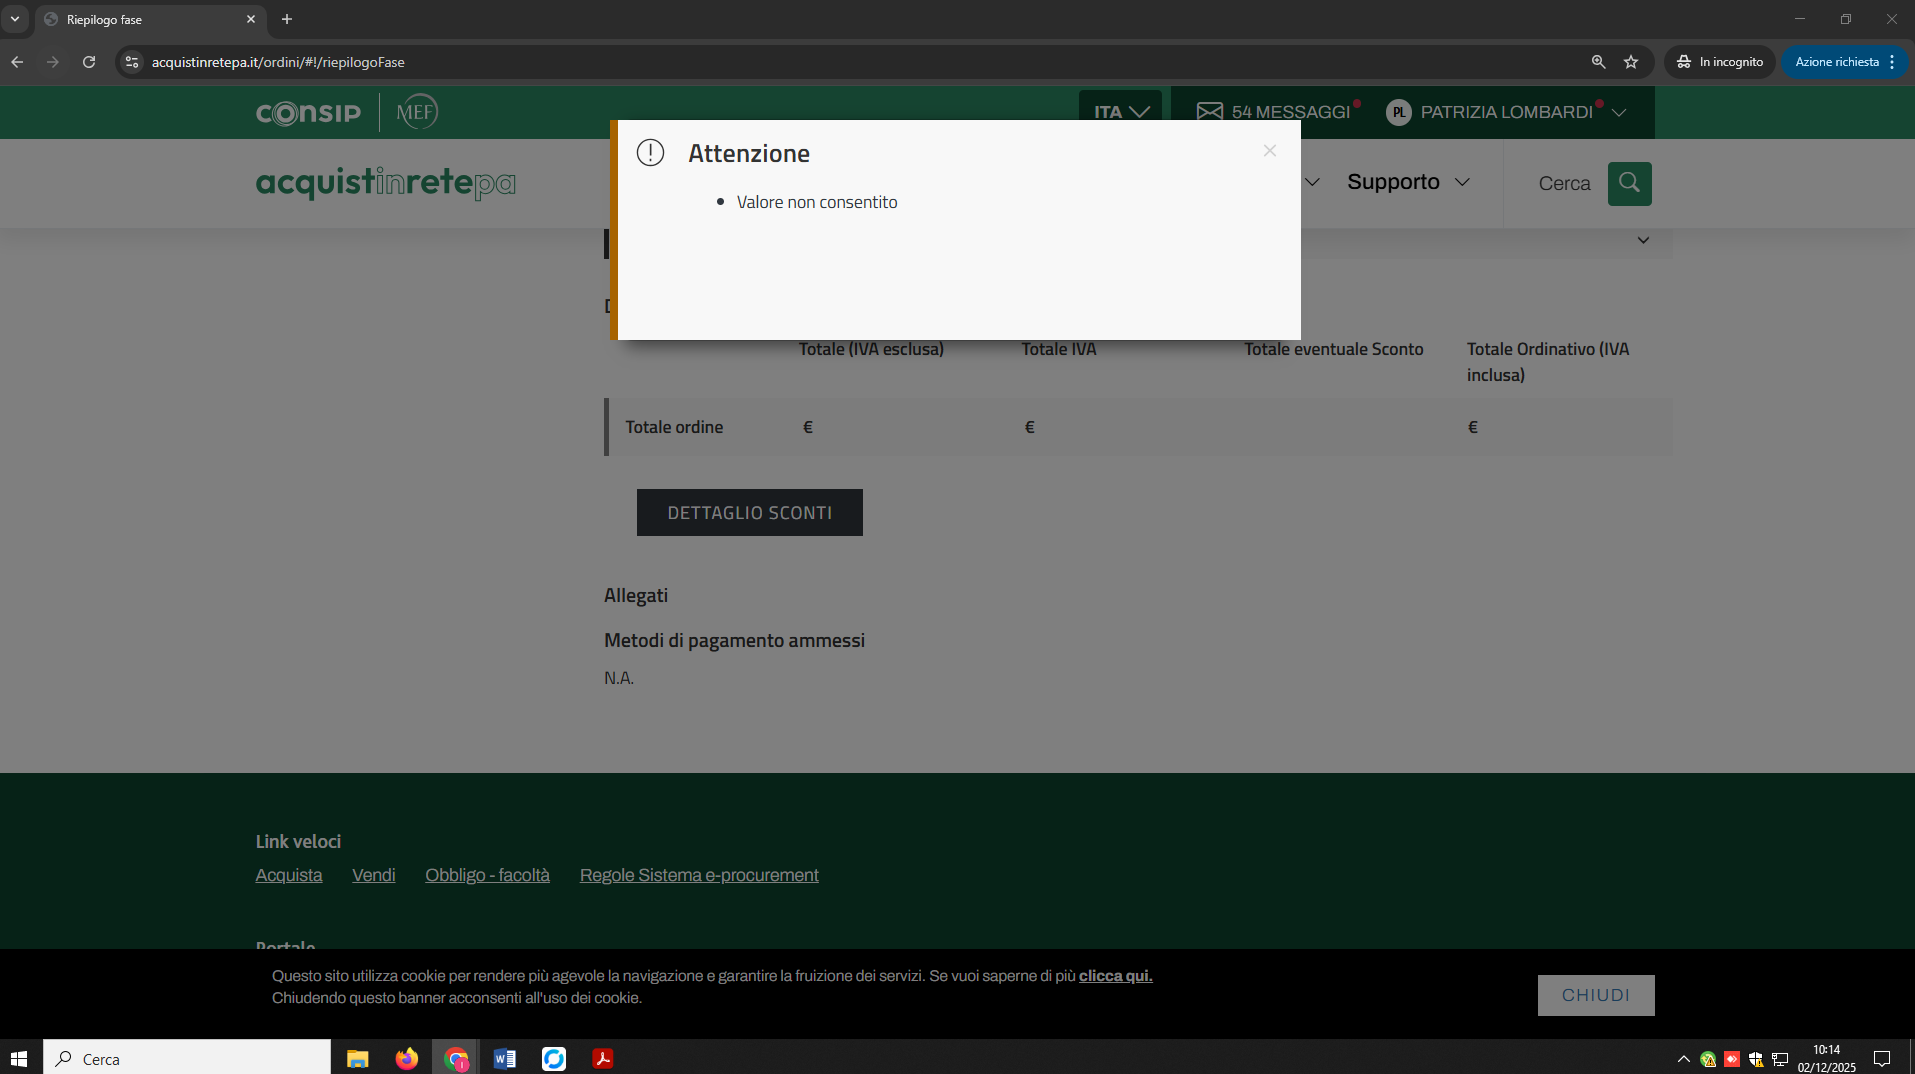Open Regole Sistema e-procurement link

[698, 875]
